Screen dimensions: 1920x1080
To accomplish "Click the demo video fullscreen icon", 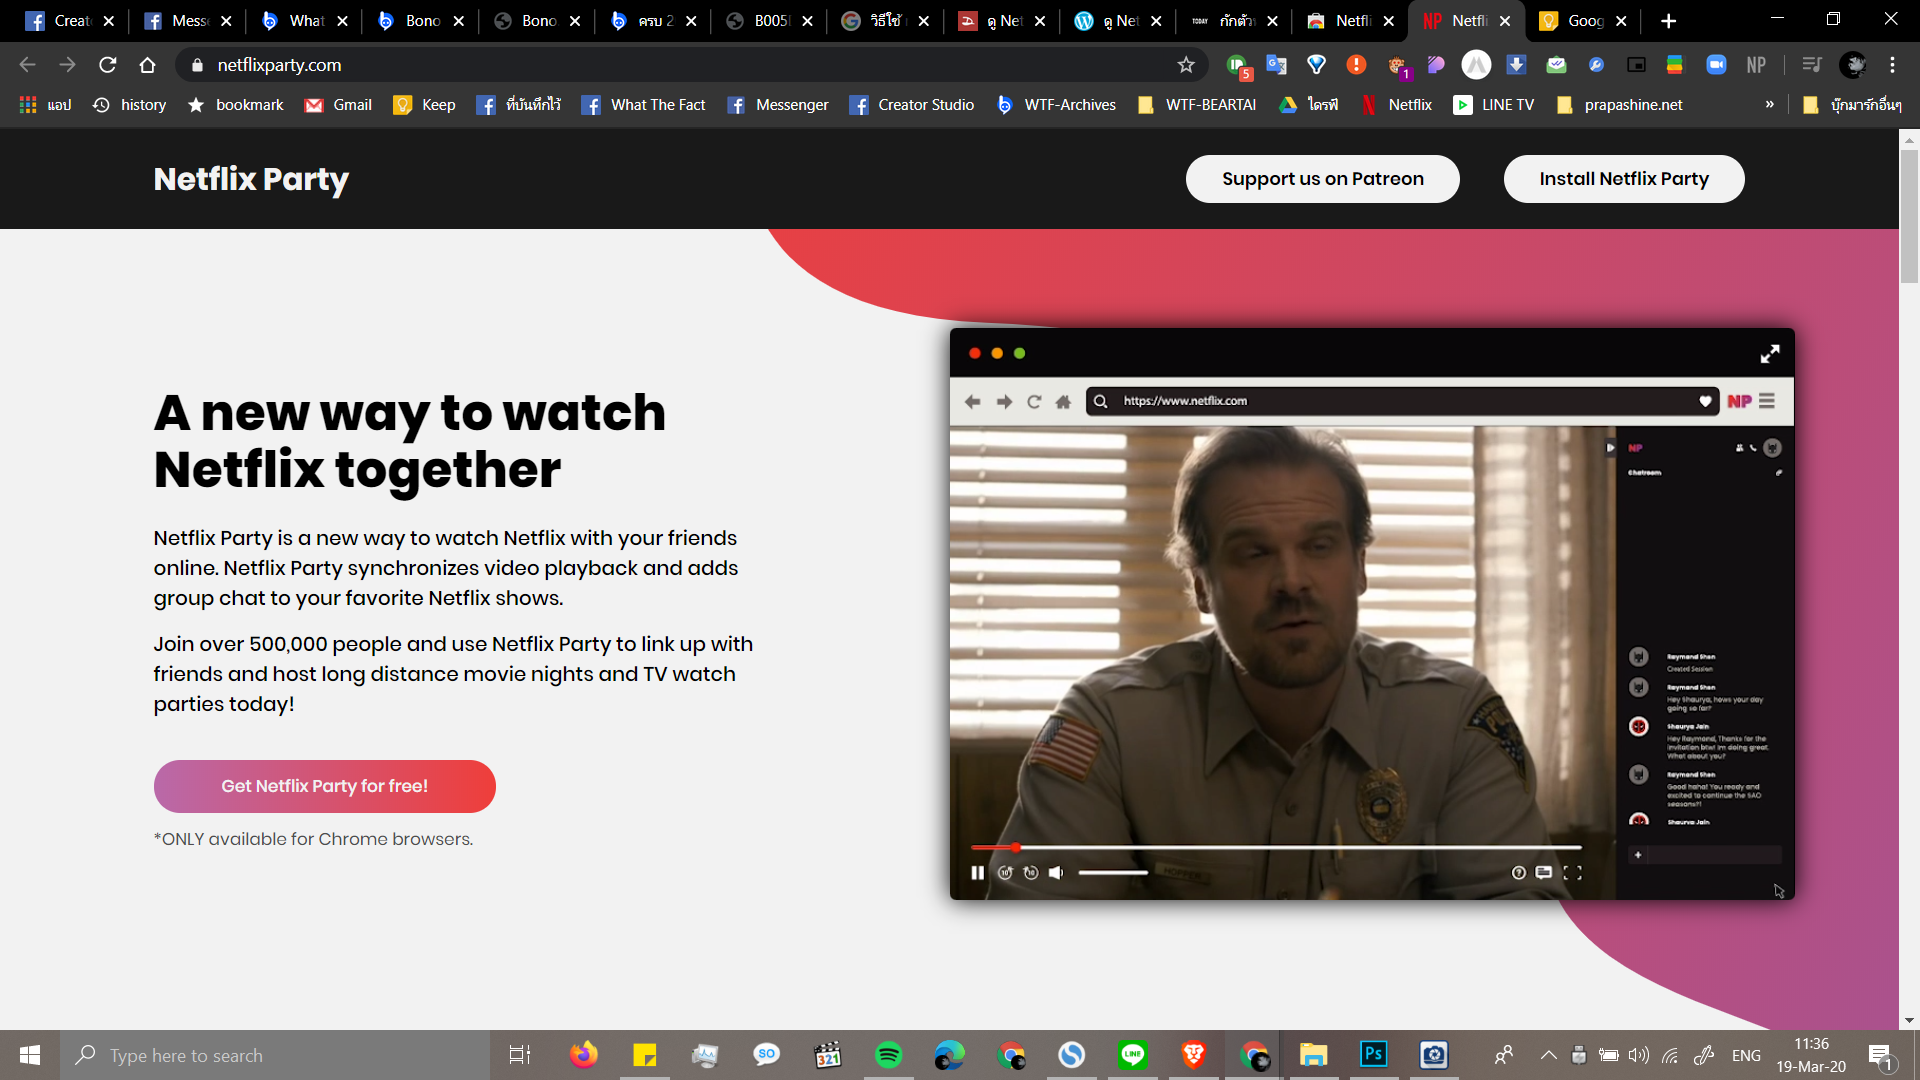I will [x=1573, y=873].
